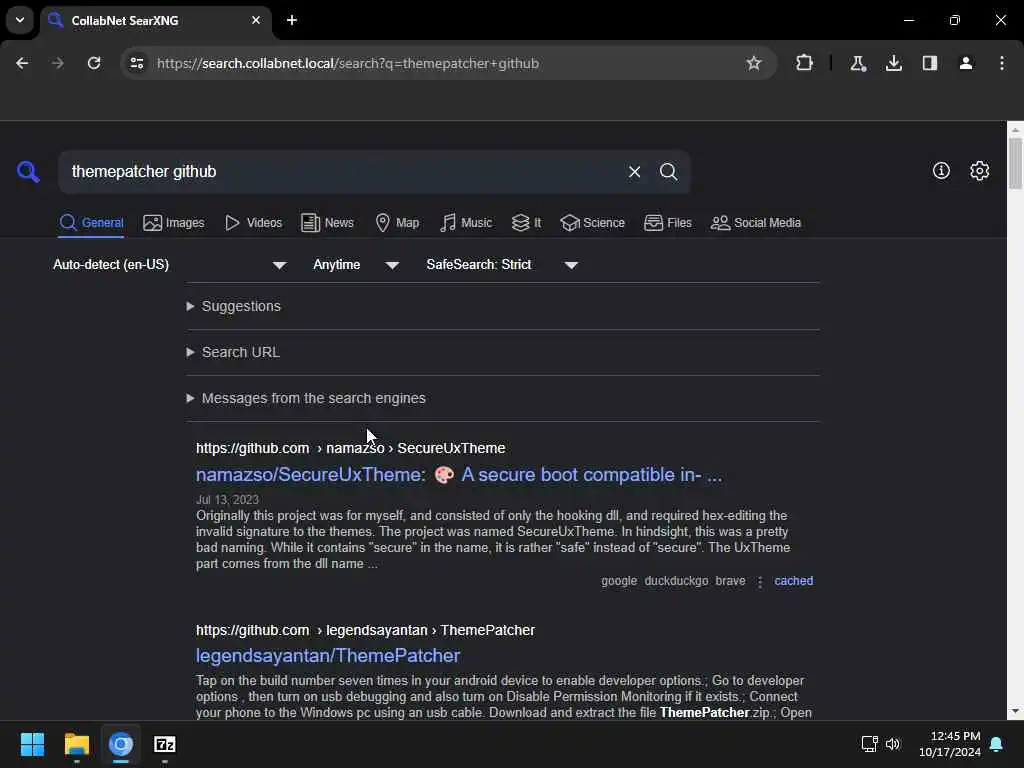View site information icon in address bar

(x=137, y=63)
